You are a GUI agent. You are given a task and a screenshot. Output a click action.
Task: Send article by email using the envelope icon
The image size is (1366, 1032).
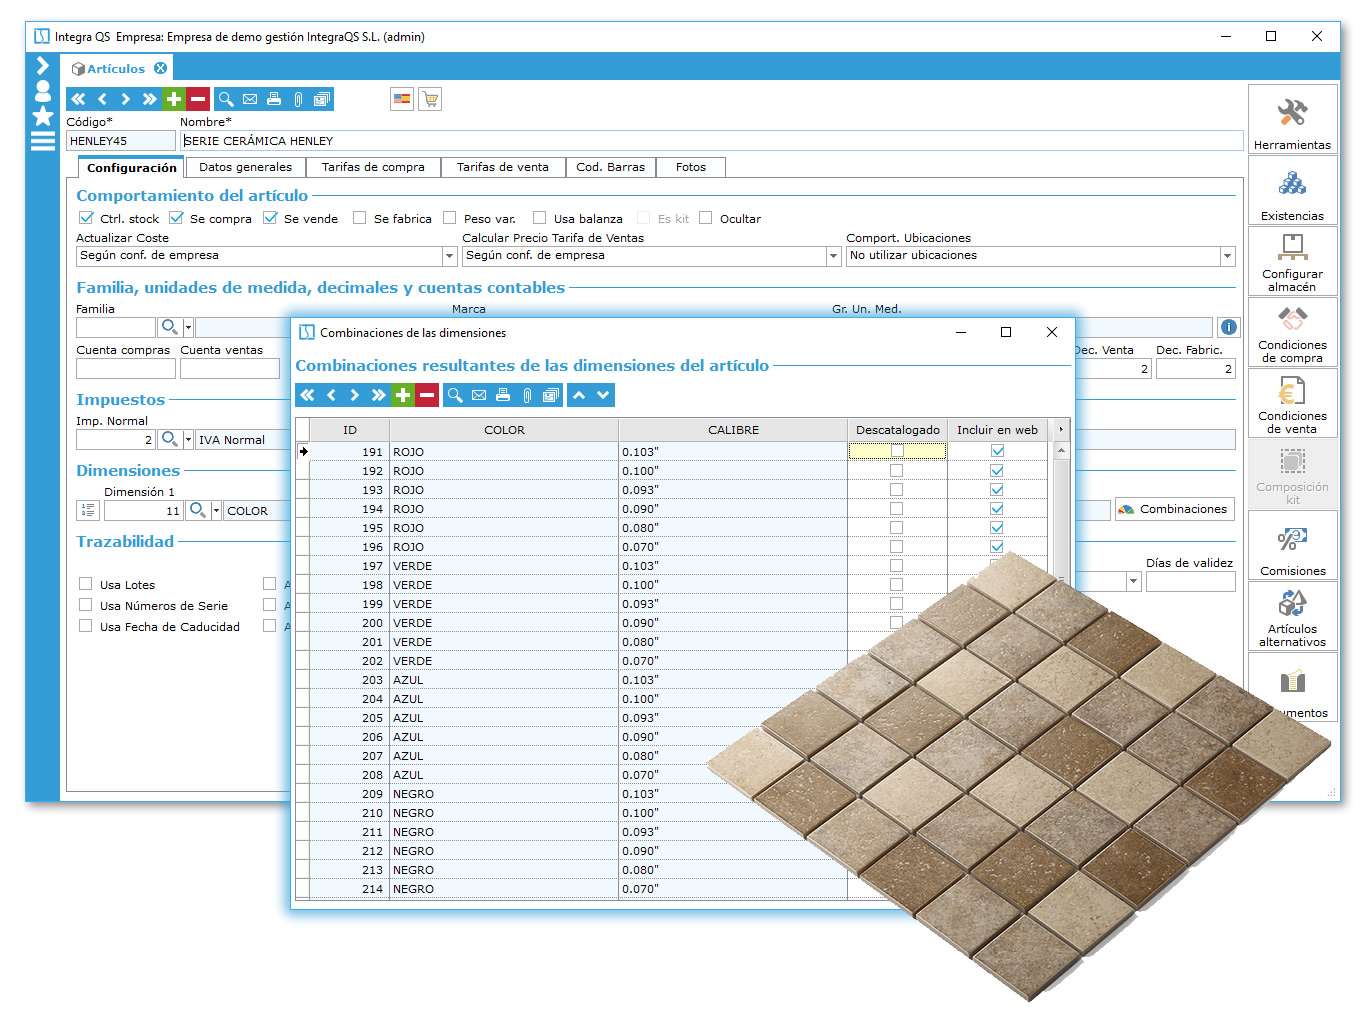click(250, 99)
